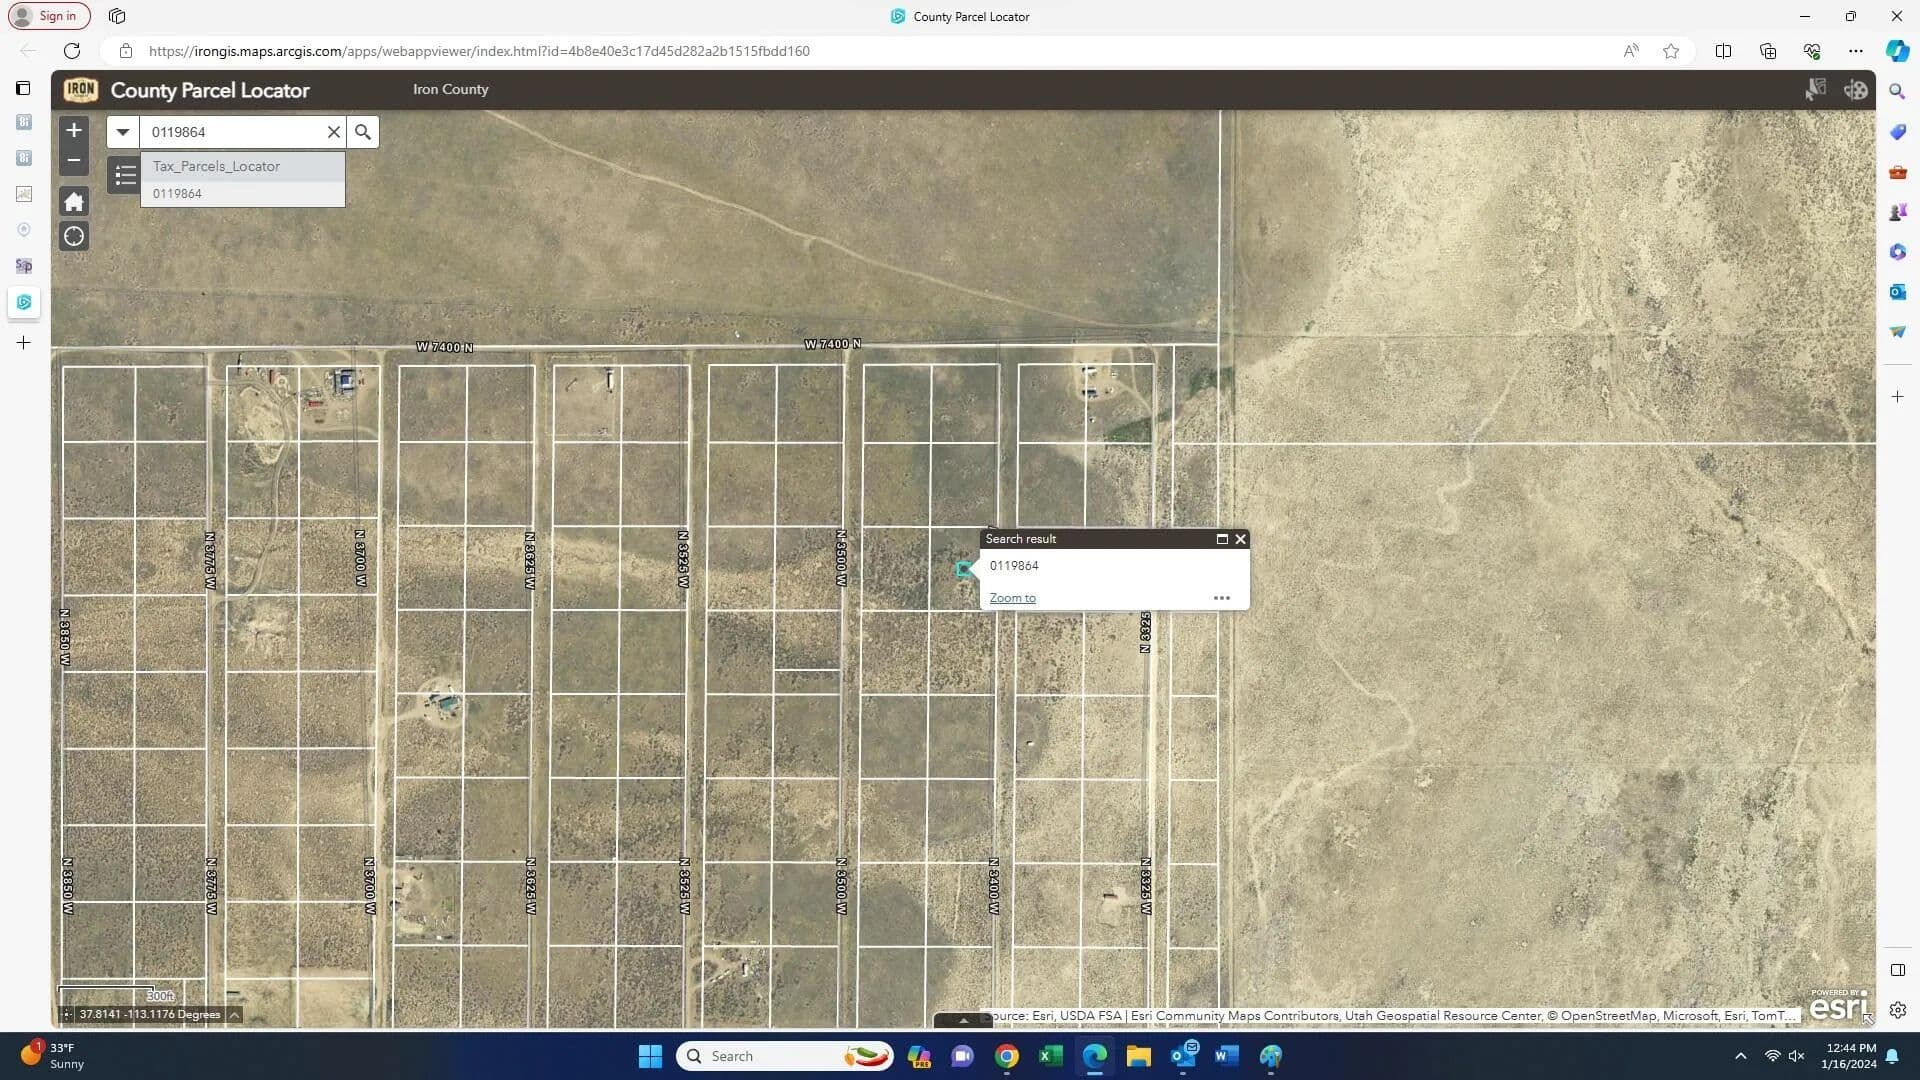Click the Zoom to link
This screenshot has width=1920, height=1080.
coord(1012,598)
